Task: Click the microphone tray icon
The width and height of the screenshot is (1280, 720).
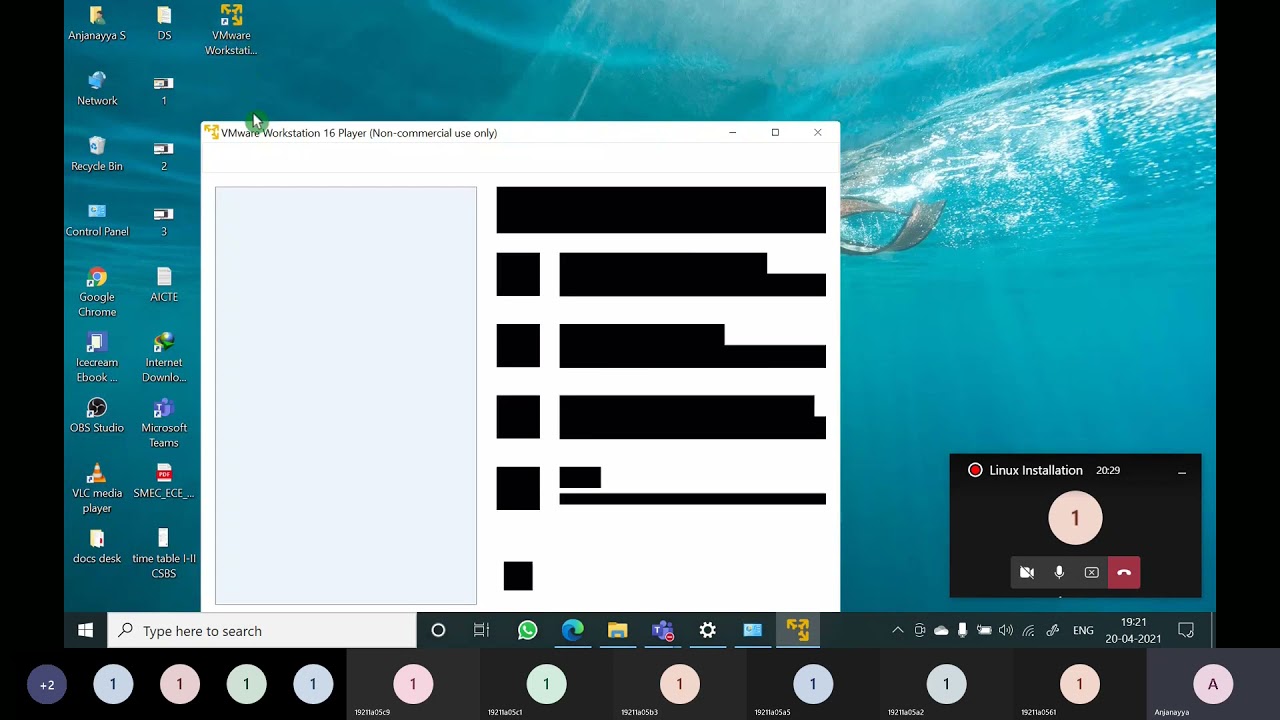Action: [962, 630]
